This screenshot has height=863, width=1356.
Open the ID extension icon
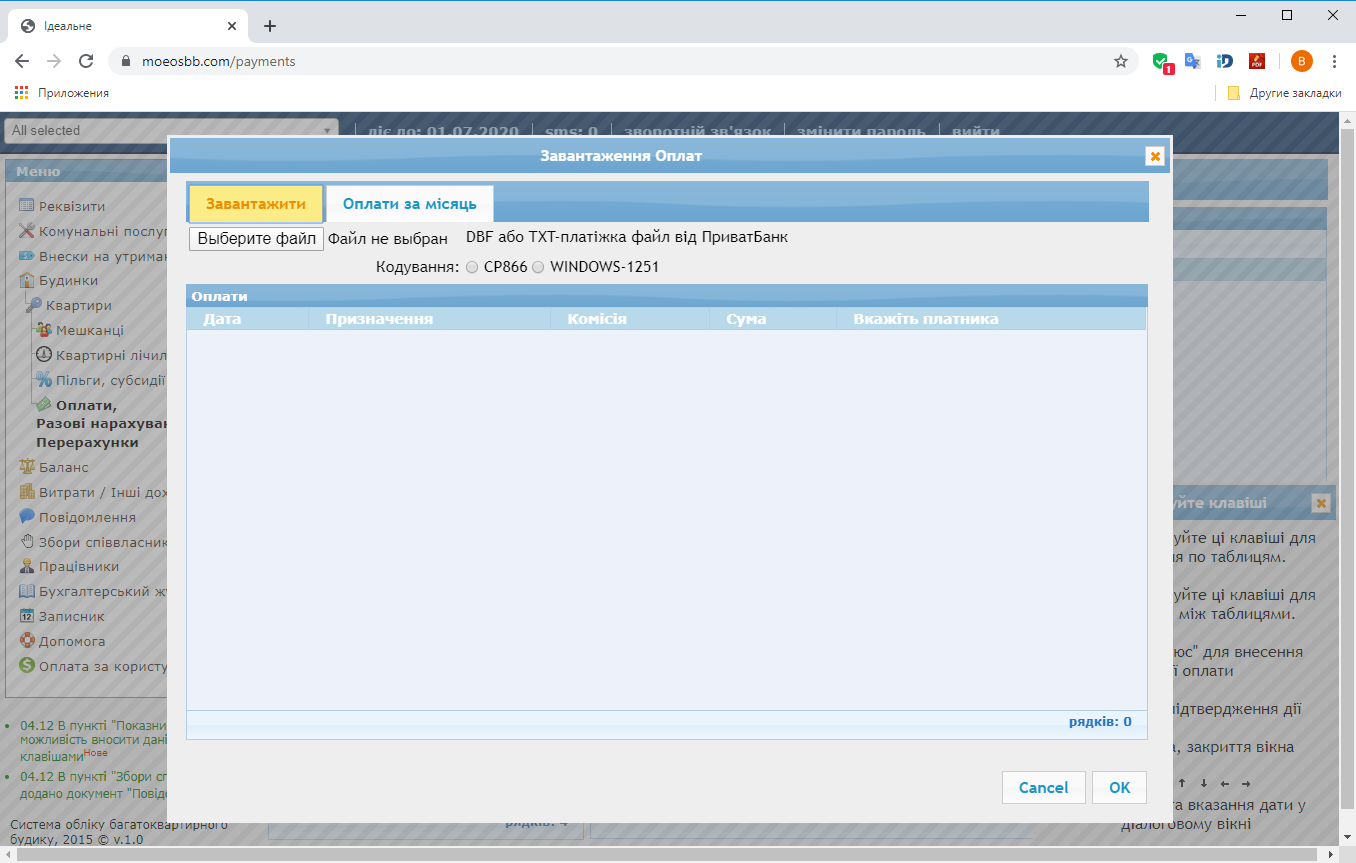(1225, 61)
